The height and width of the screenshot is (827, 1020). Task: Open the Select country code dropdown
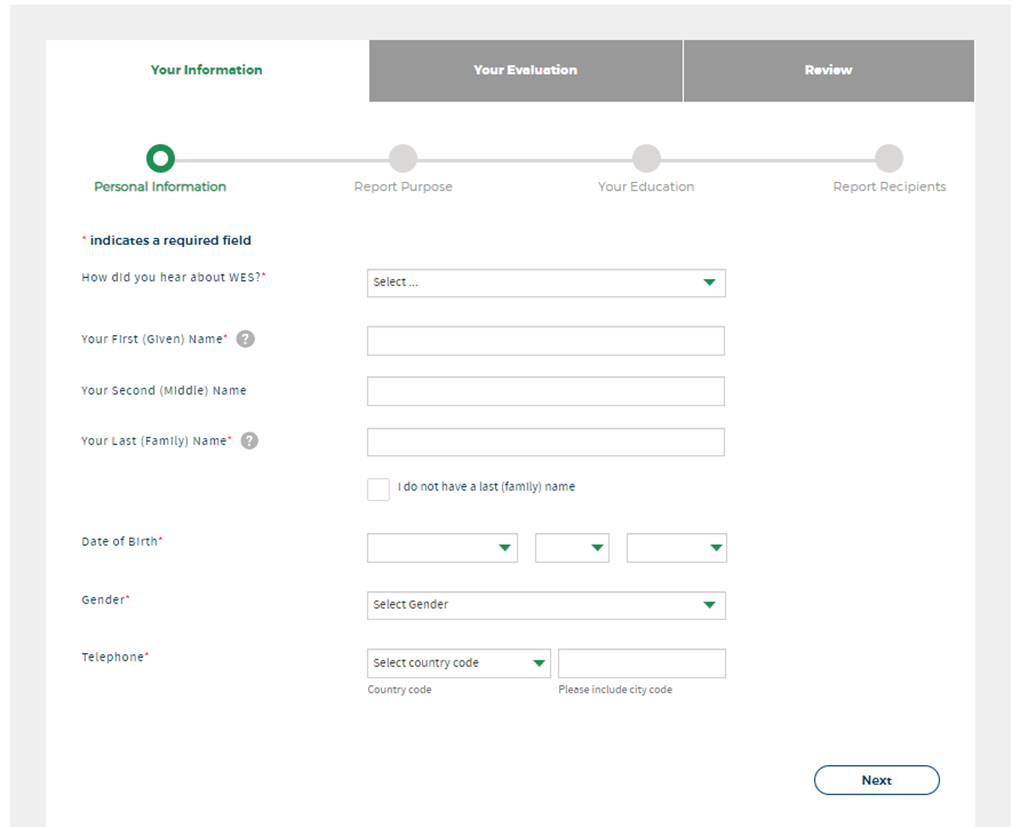(x=459, y=663)
